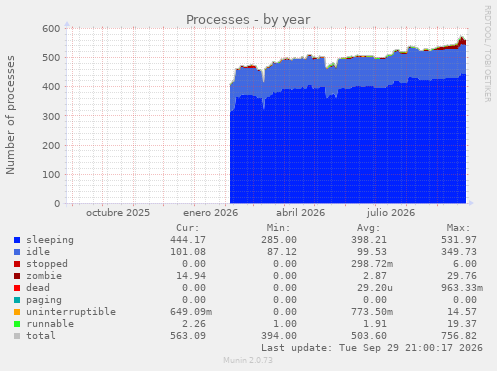Click the 'Last update' timestamp line
The height and width of the screenshot is (371, 497).
point(372,348)
